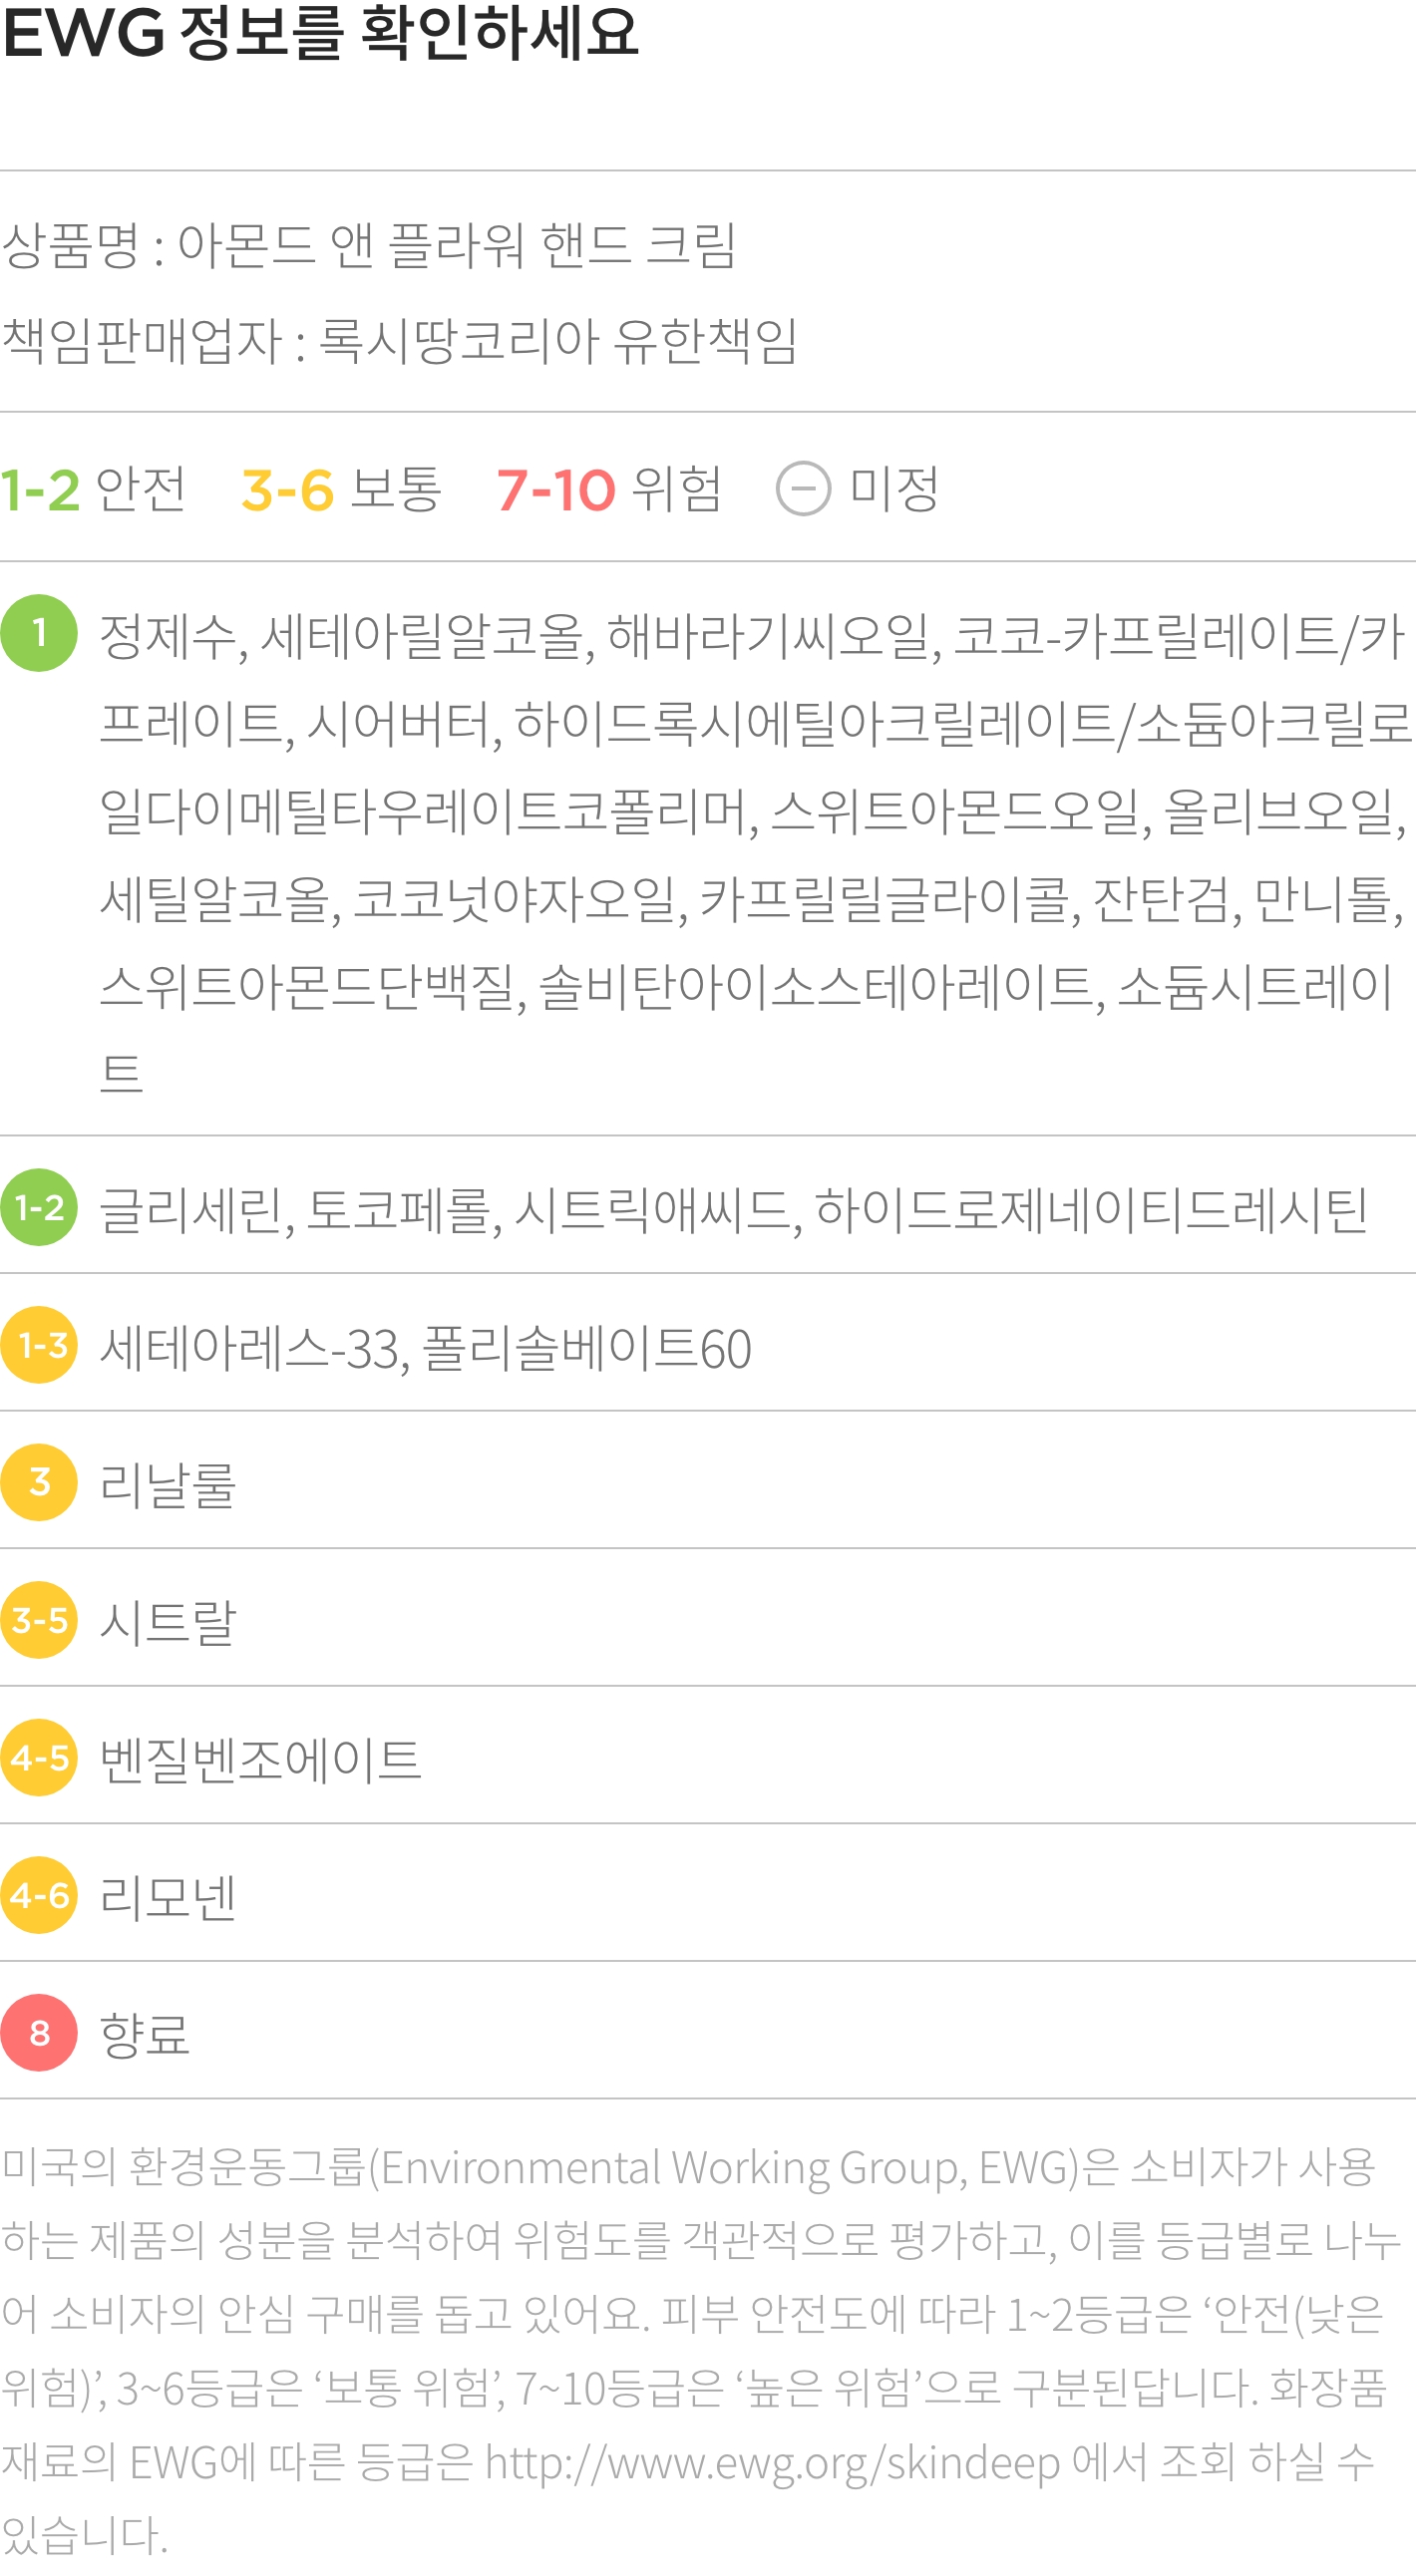Click the yellow 3-5 grade badge
This screenshot has height=2576, width=1416.
pos(39,1620)
